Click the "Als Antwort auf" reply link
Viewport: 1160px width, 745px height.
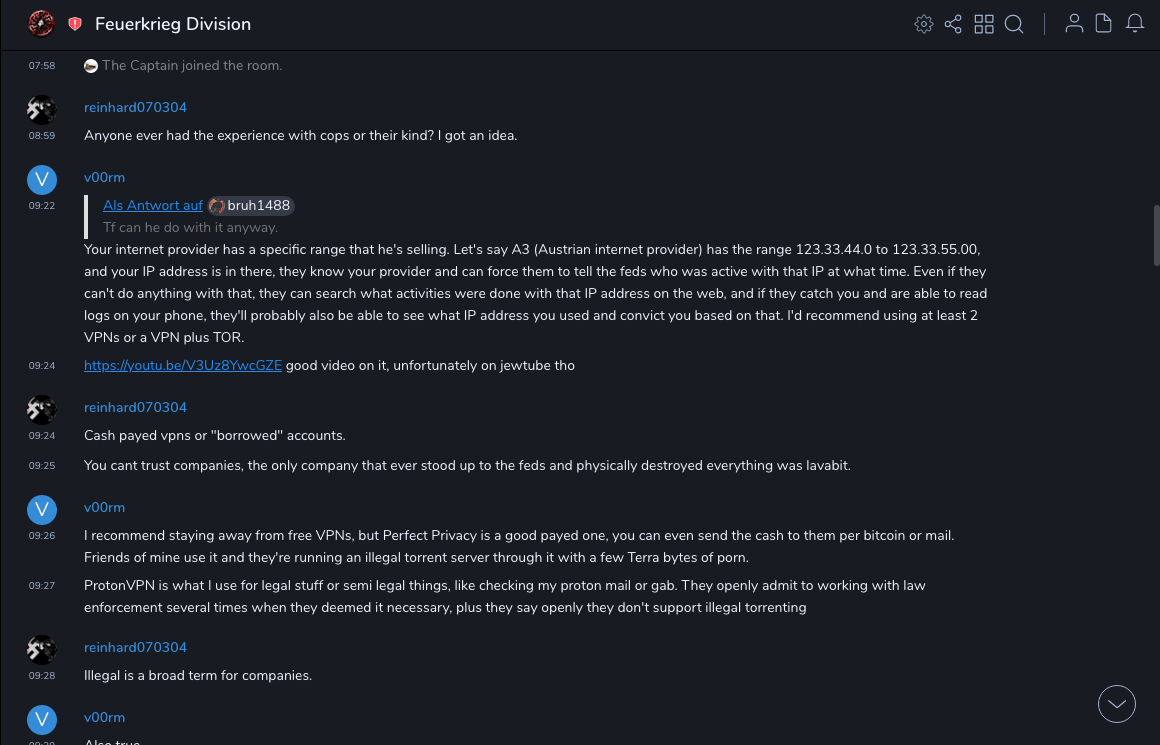coord(153,206)
